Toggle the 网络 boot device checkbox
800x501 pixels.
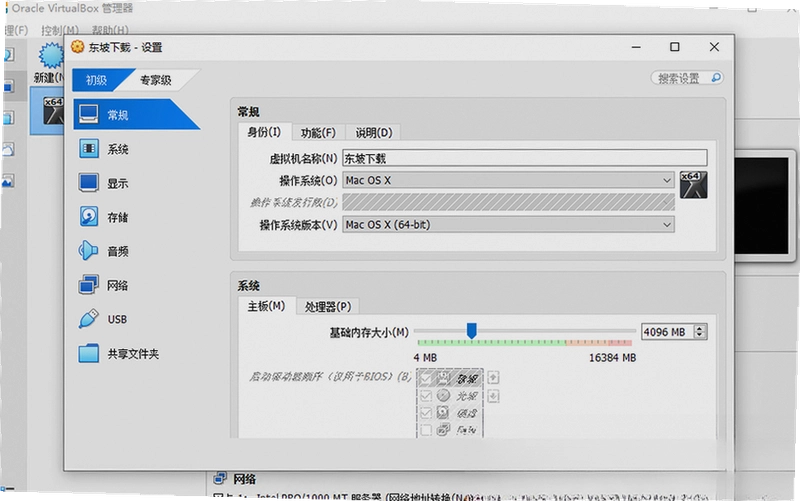pyautogui.click(x=426, y=430)
